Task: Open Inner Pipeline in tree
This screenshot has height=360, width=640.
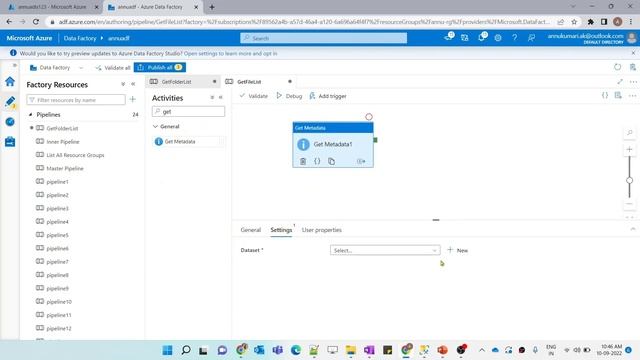Action: point(62,142)
